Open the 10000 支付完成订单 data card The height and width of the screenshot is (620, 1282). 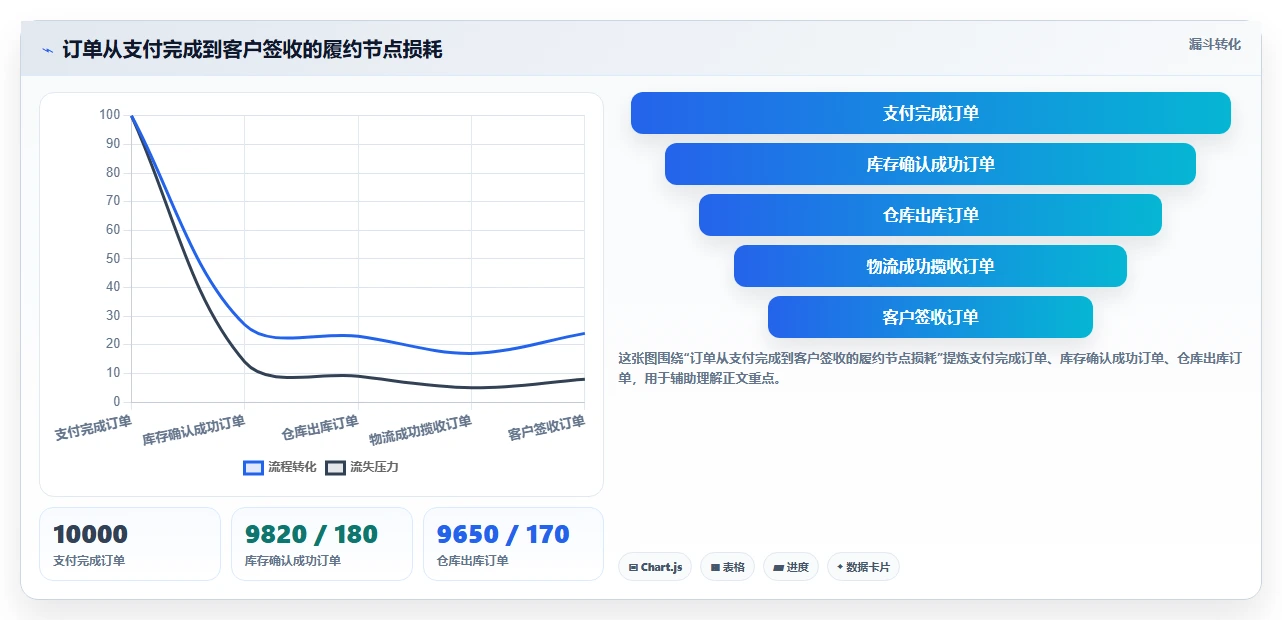[130, 544]
